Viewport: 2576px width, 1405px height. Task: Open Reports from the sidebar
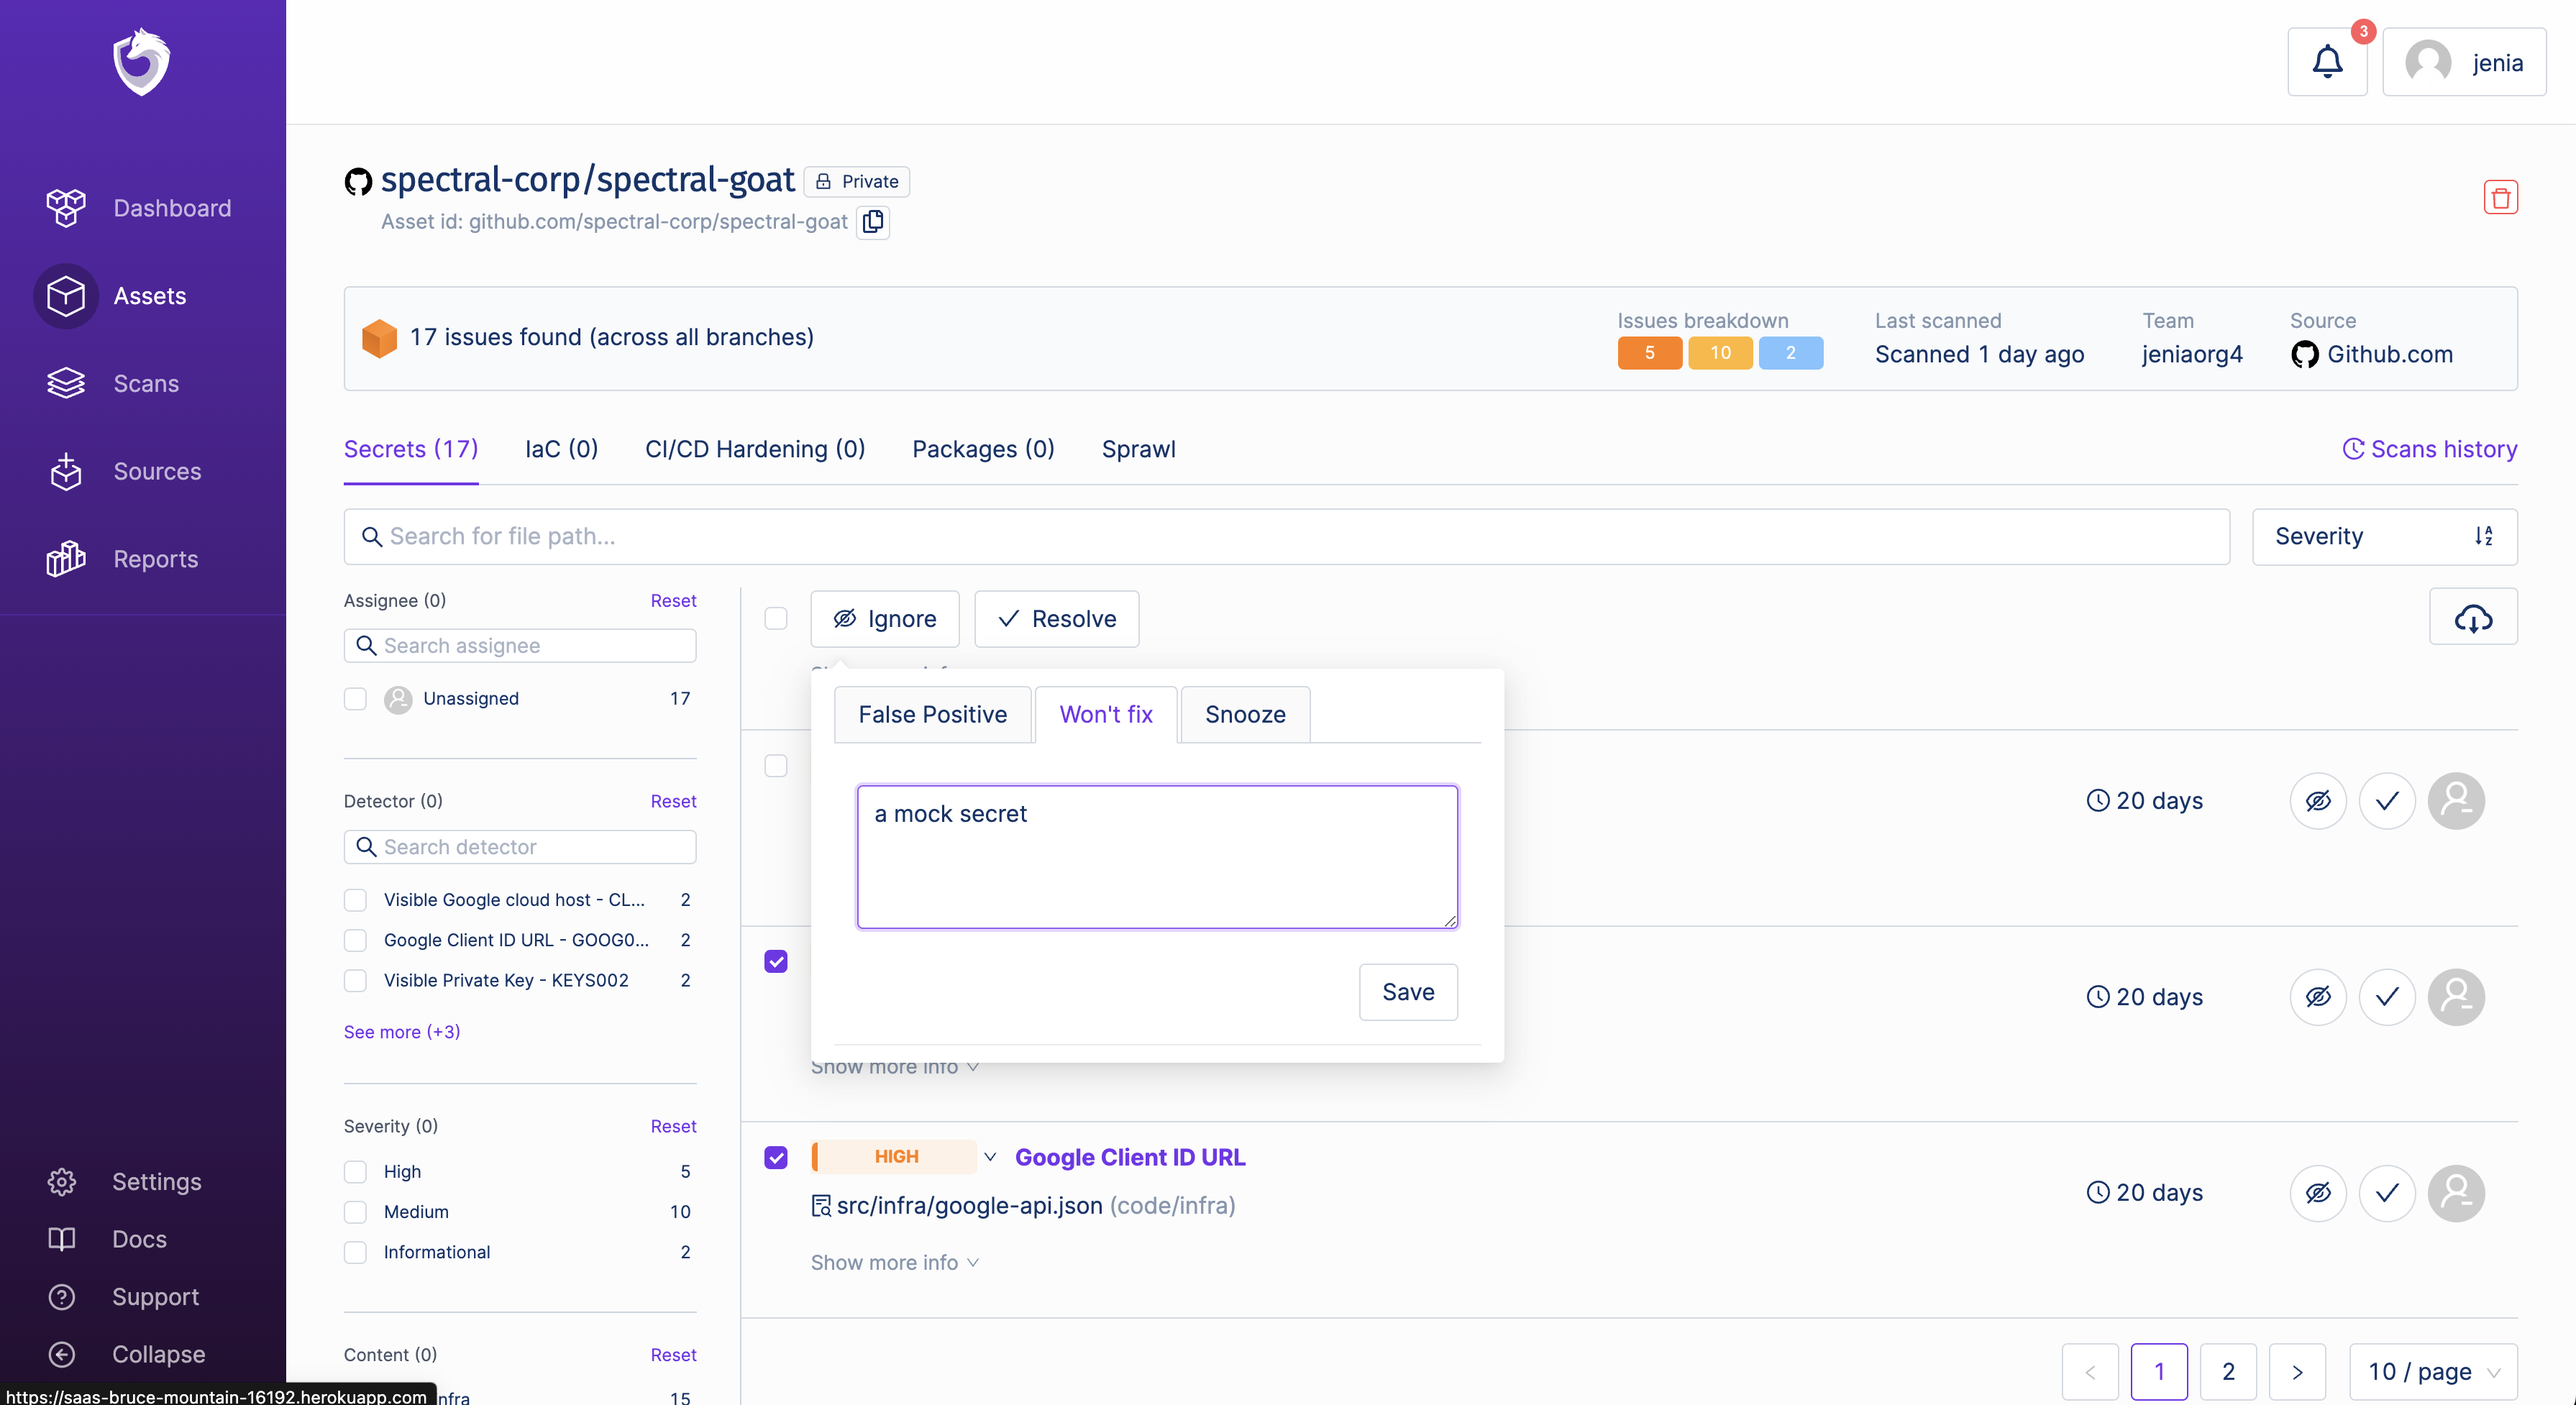pos(155,559)
